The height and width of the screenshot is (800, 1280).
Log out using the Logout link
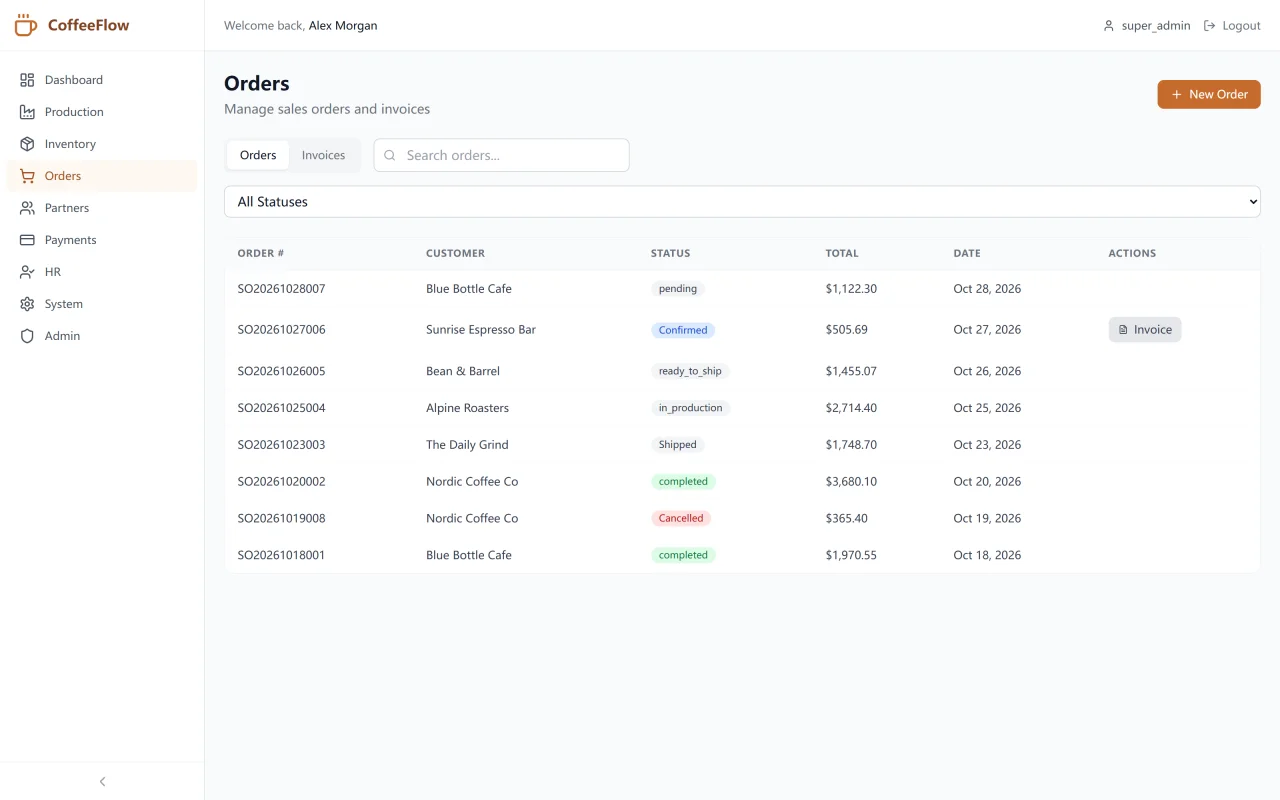pos(1232,26)
